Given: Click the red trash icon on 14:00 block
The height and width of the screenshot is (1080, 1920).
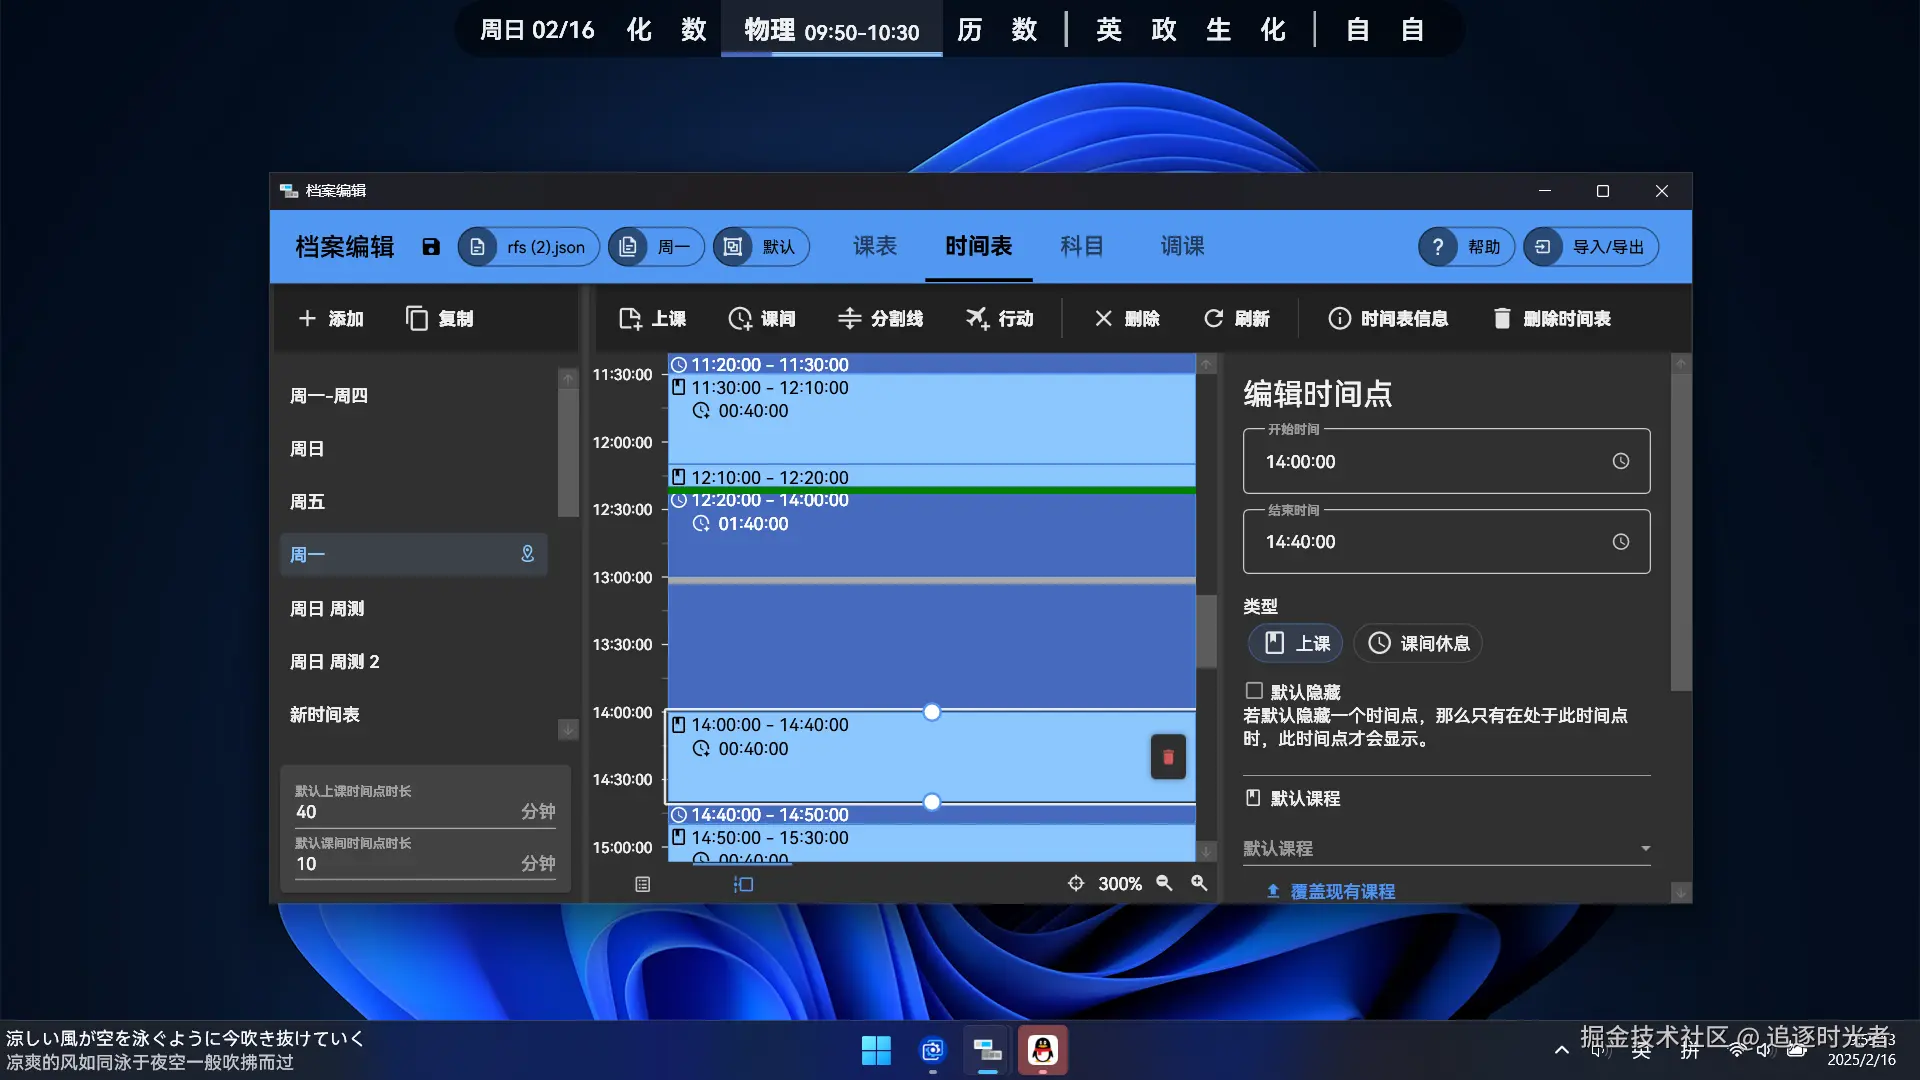Looking at the screenshot, I should [1168, 757].
